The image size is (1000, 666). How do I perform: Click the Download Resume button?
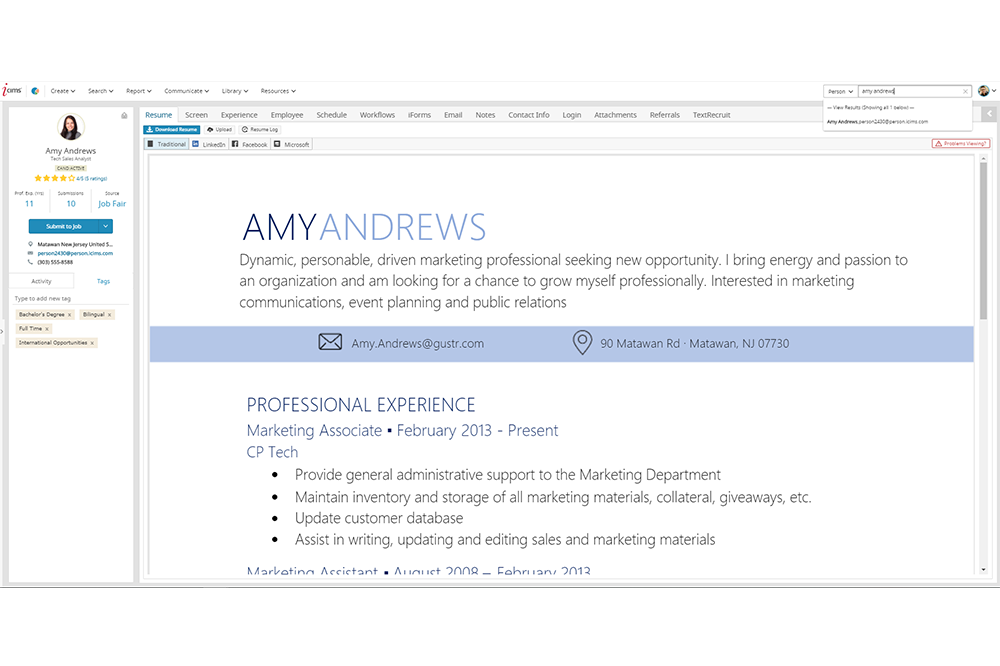(172, 130)
